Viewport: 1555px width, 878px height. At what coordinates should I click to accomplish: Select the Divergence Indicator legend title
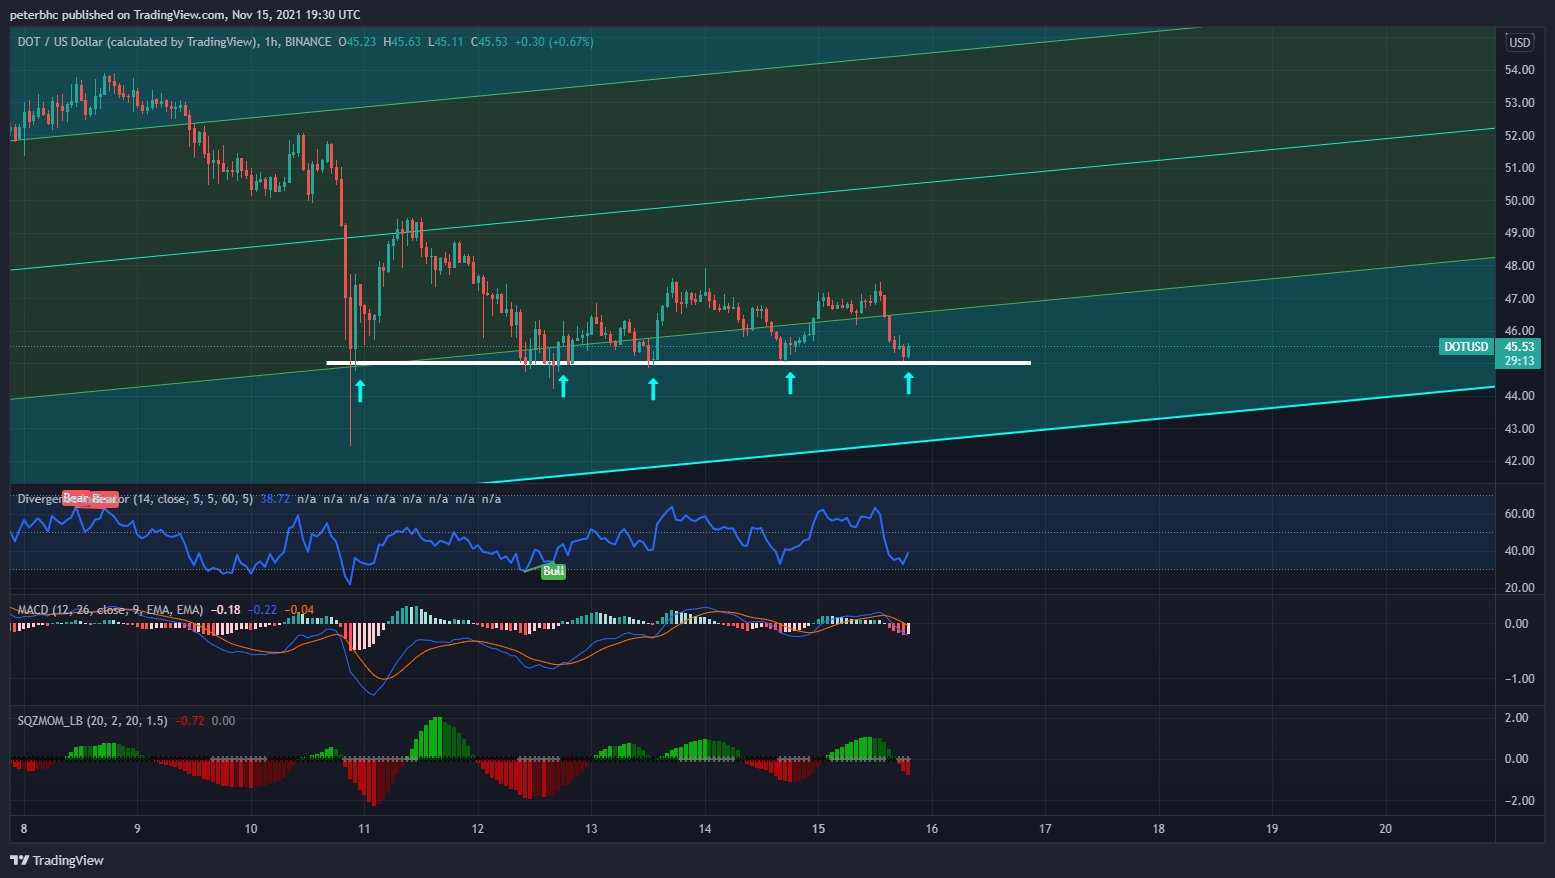(135, 498)
